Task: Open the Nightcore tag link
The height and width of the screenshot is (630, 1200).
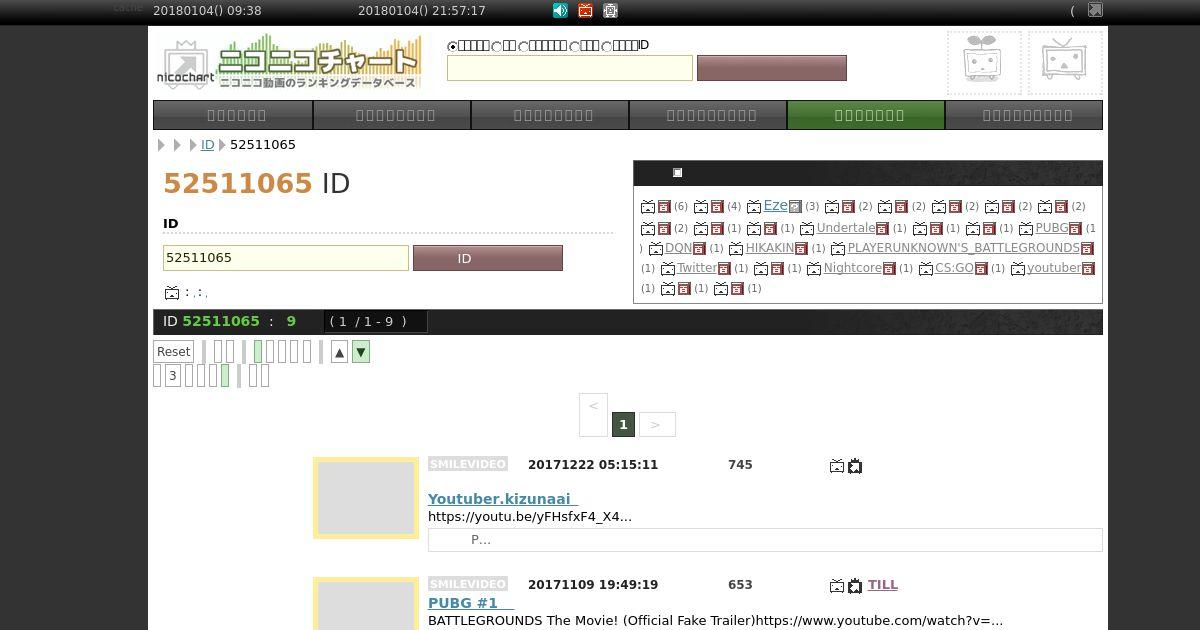Action: 852,268
